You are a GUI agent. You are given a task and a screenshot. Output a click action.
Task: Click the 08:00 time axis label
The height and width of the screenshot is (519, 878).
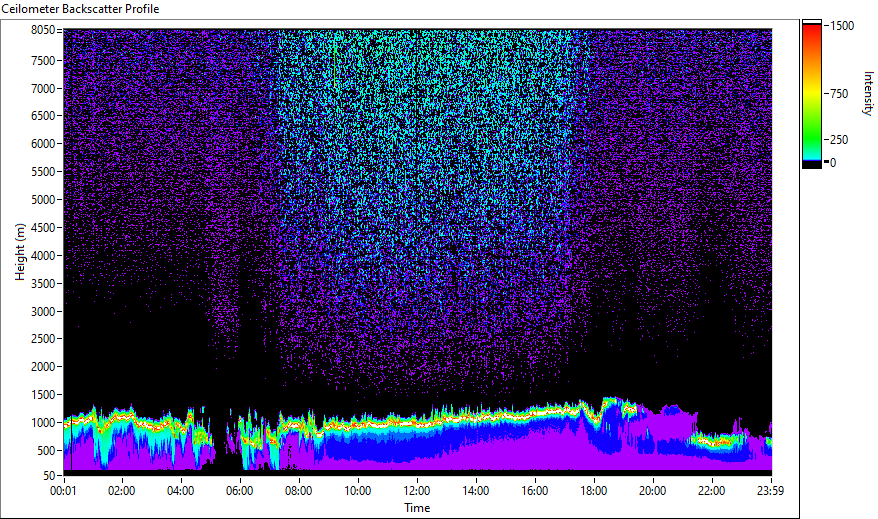click(299, 491)
